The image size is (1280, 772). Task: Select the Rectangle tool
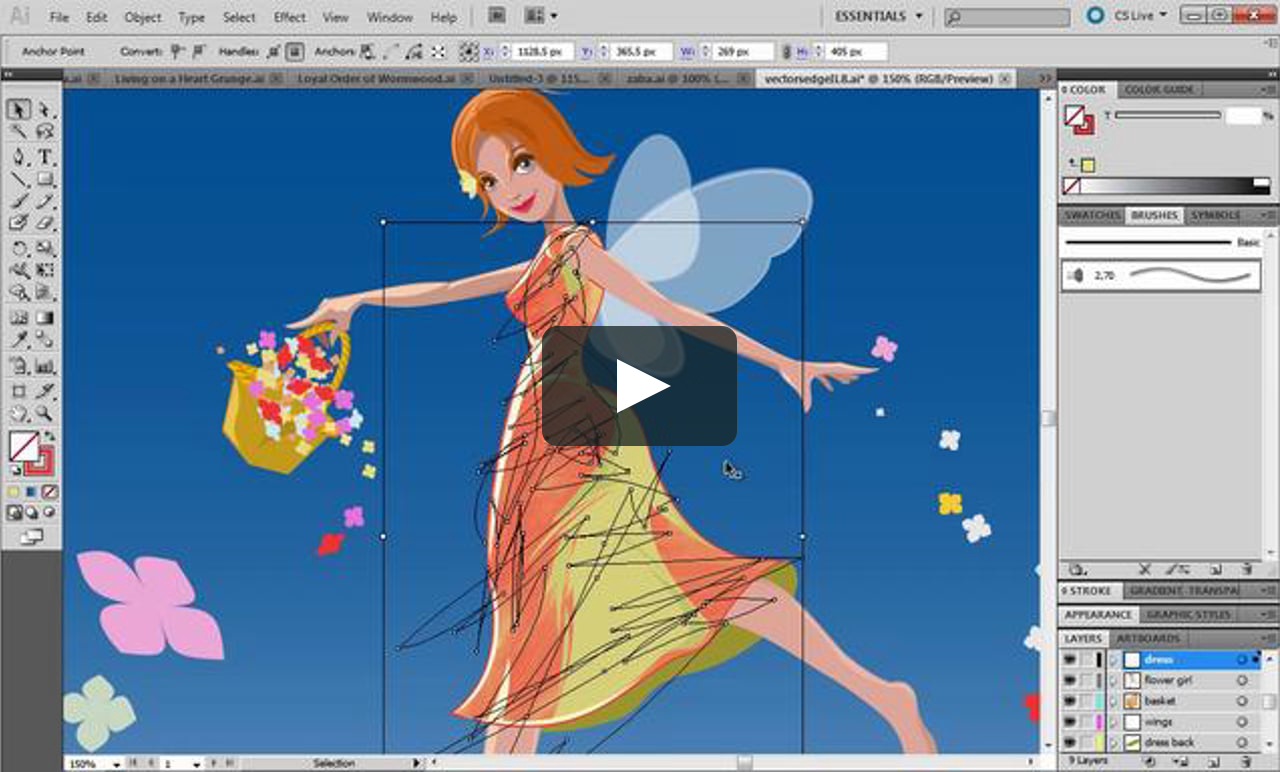coord(45,179)
